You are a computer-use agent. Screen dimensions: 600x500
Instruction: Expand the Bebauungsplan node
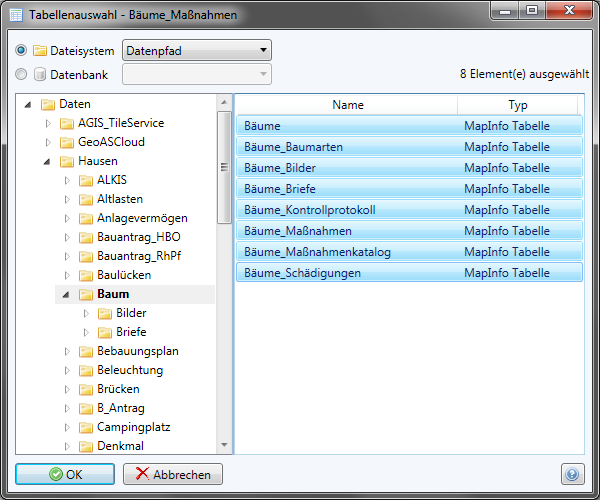point(67,351)
